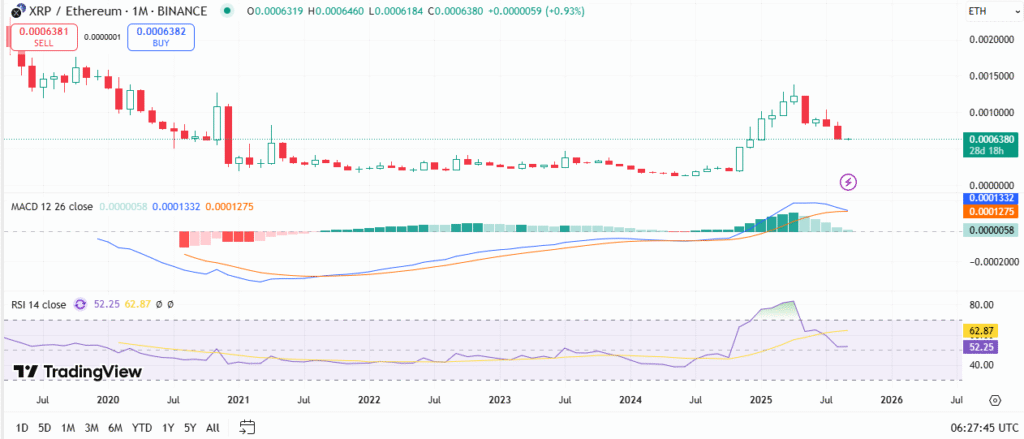Screen dimensions: 1024x439
Task: Click the orange MACD signal value 0.0001275
Action: point(989,211)
